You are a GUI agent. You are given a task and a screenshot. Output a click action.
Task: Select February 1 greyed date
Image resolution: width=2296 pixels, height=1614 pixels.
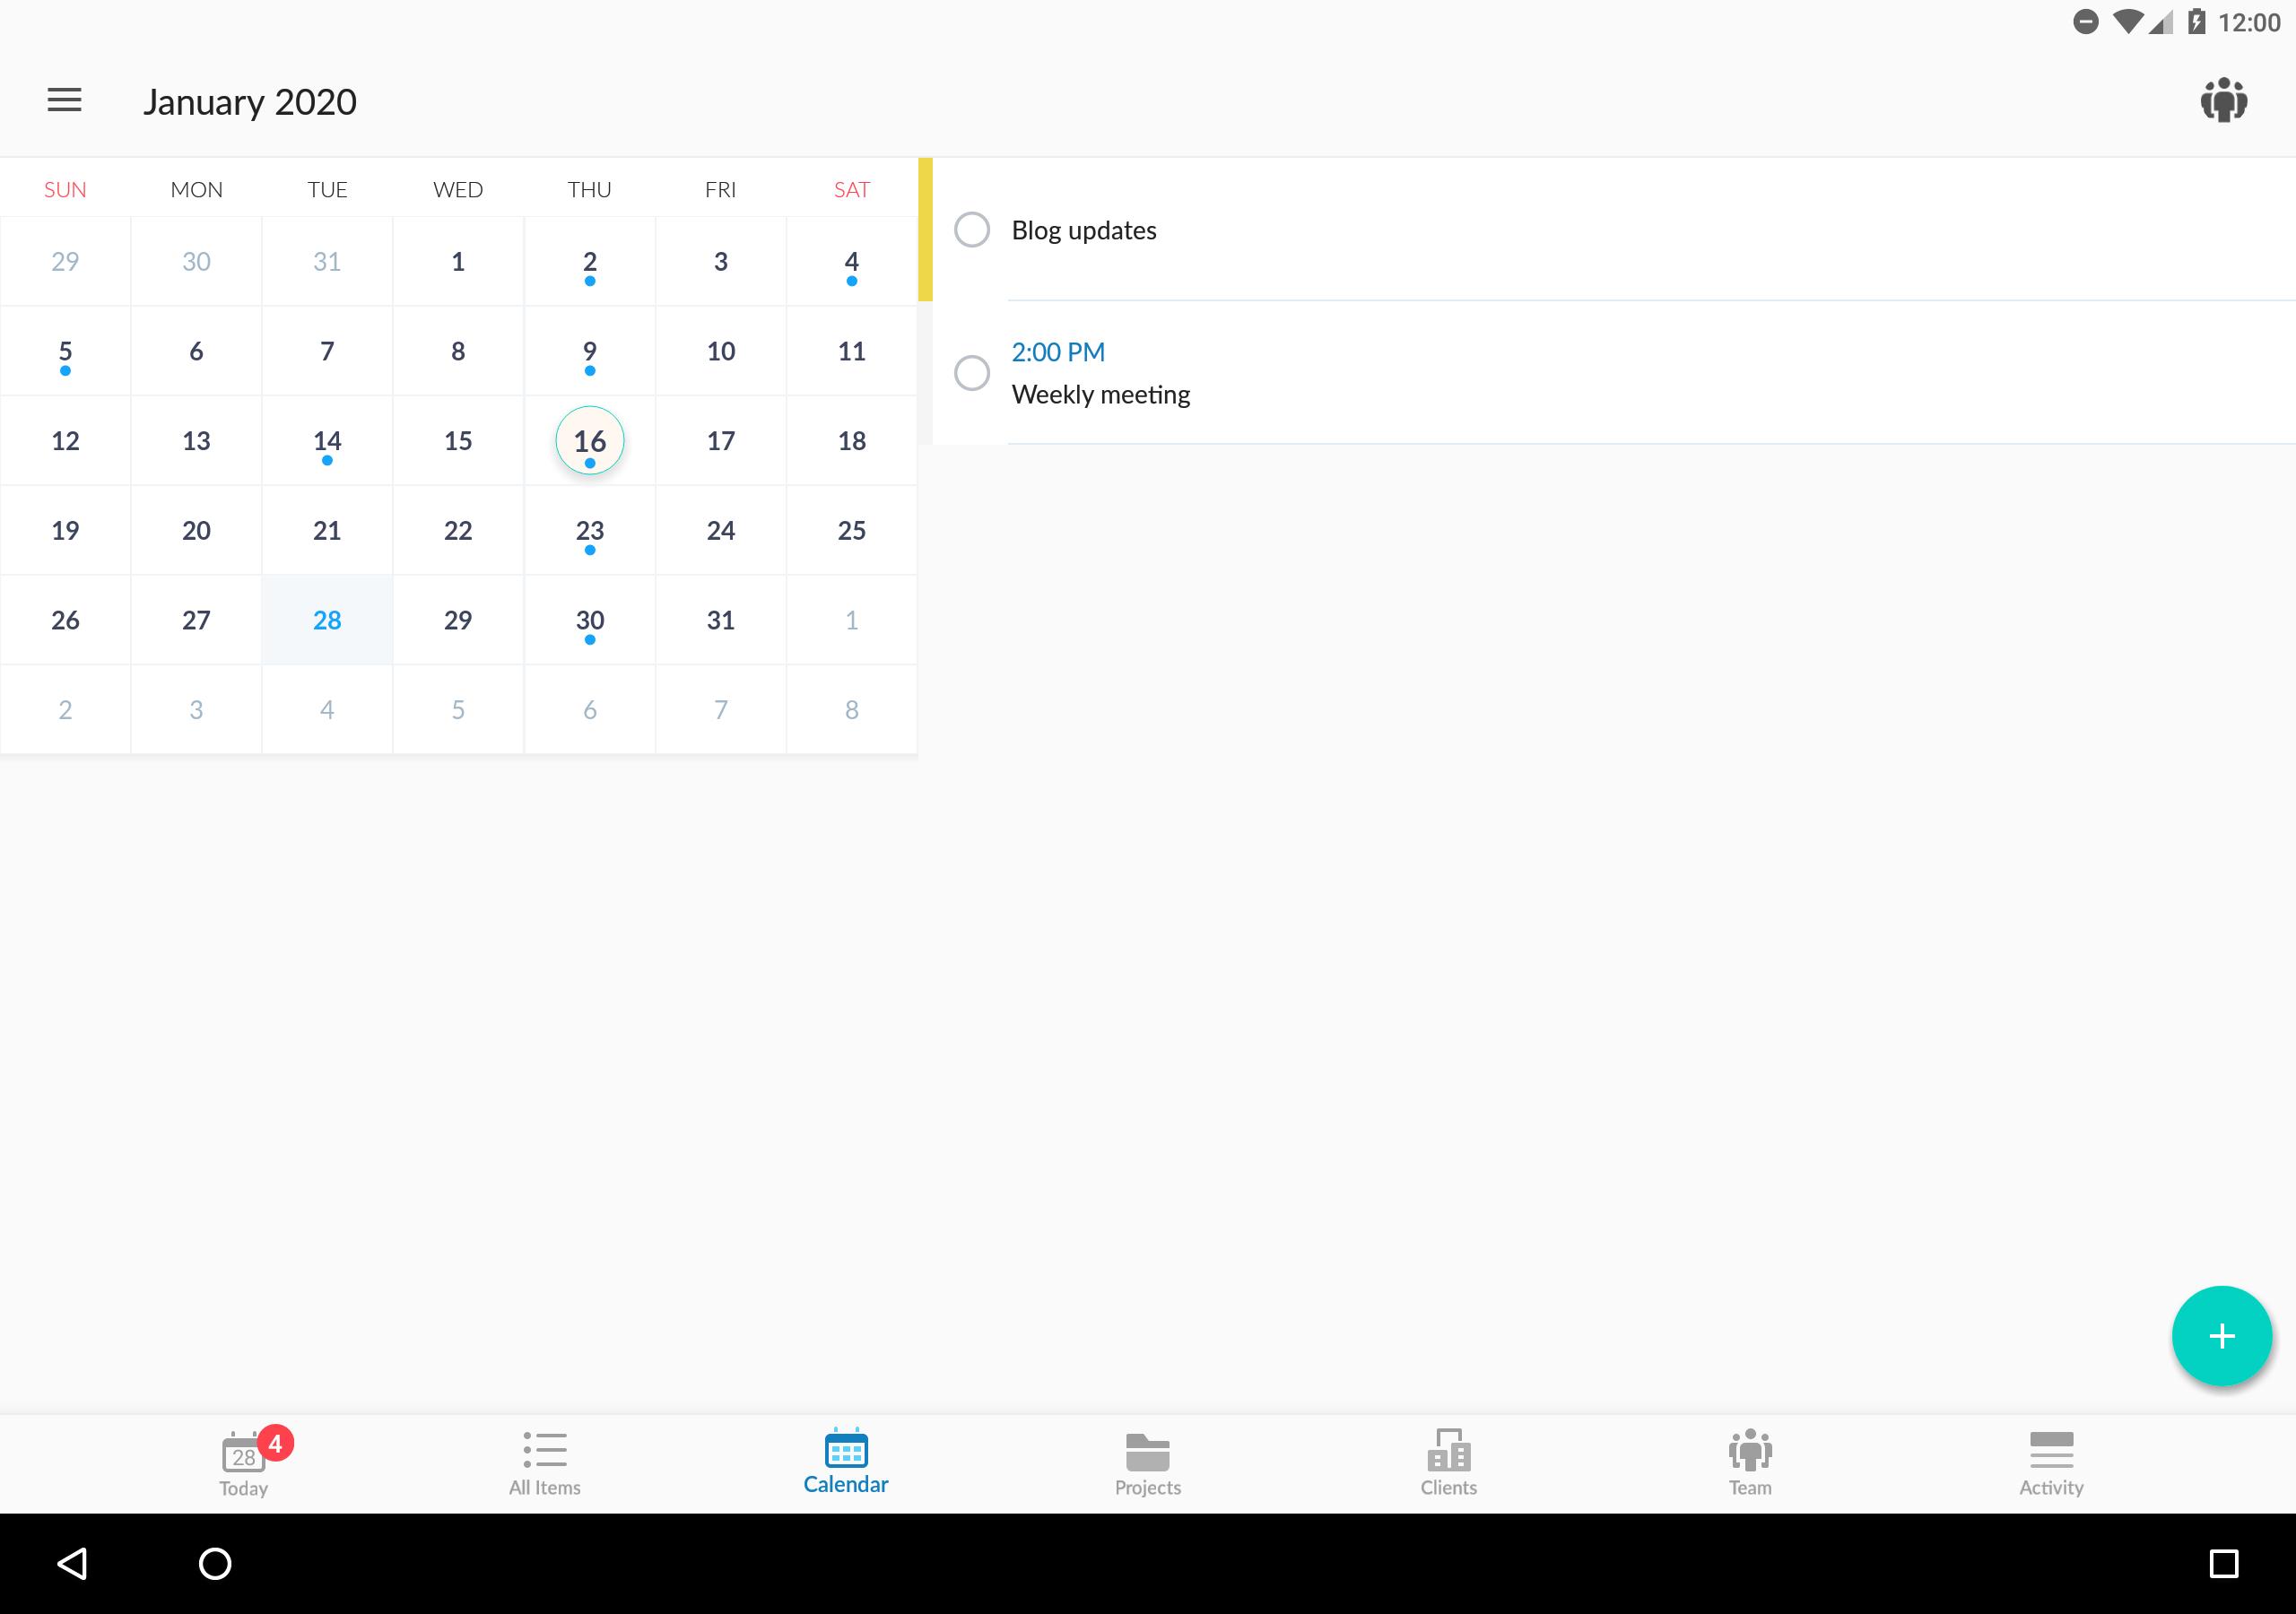pyautogui.click(x=852, y=620)
